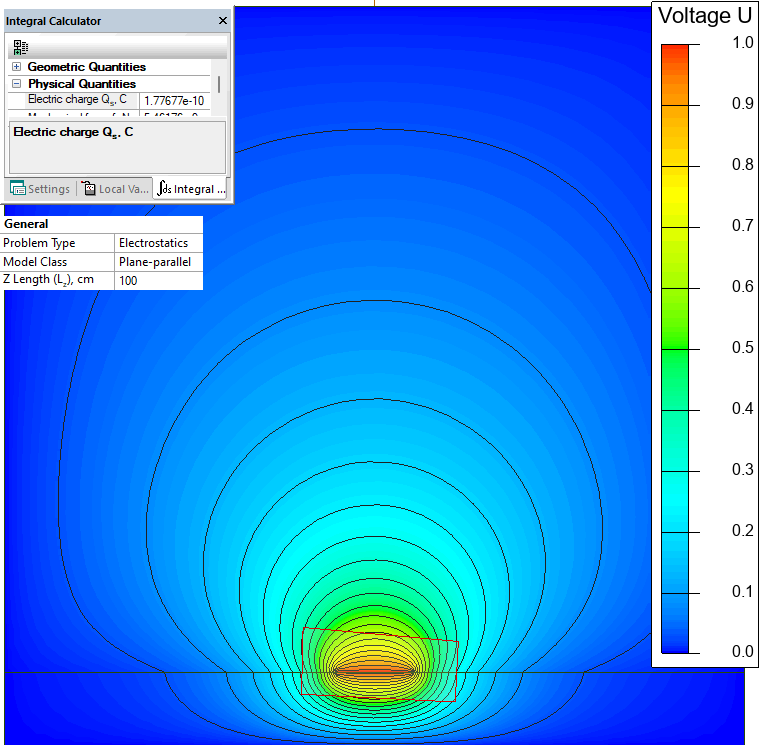This screenshot has width=759, height=745.
Task: Click the Settings tab icon
Action: click(17, 188)
